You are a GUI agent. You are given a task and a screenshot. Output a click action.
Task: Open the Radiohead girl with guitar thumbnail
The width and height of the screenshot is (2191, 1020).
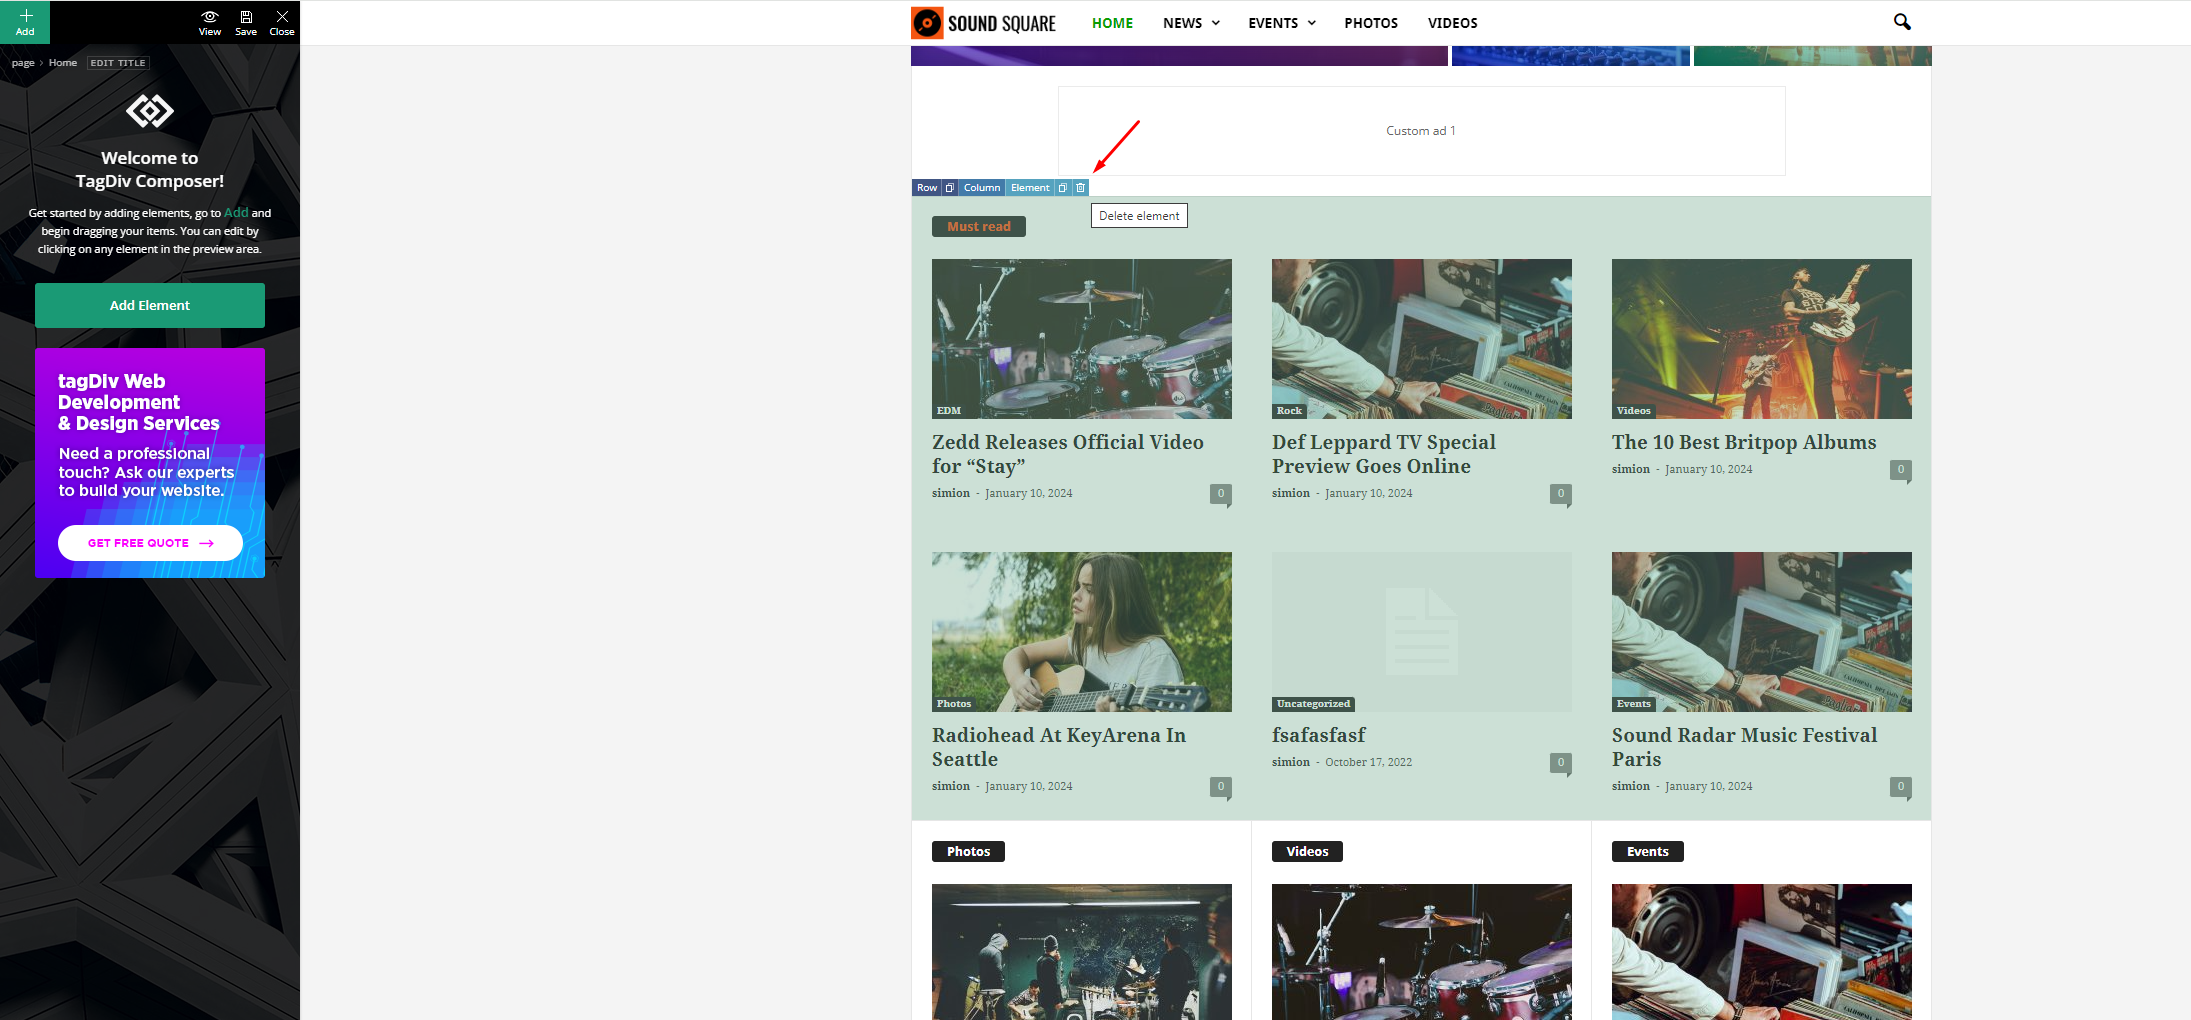point(1082,632)
